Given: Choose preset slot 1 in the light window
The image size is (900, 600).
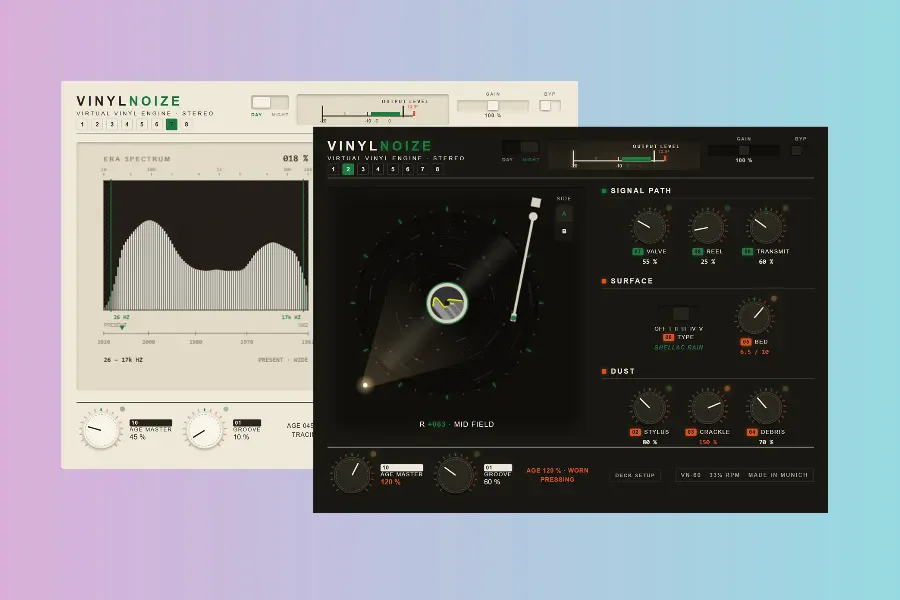Looking at the screenshot, I should (82, 124).
